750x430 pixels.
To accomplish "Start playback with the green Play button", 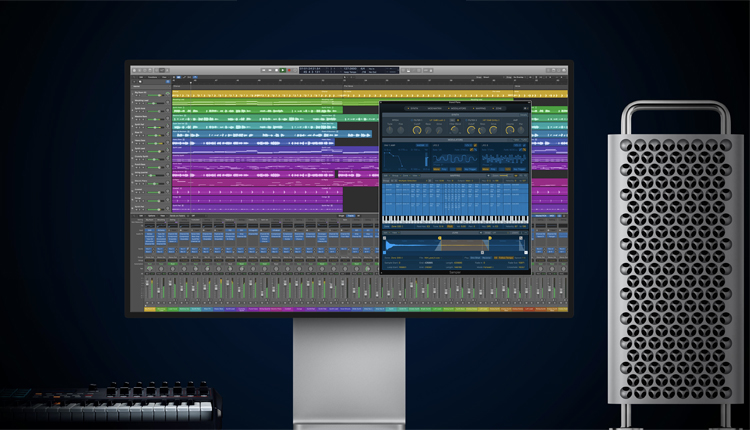I will pos(283,70).
